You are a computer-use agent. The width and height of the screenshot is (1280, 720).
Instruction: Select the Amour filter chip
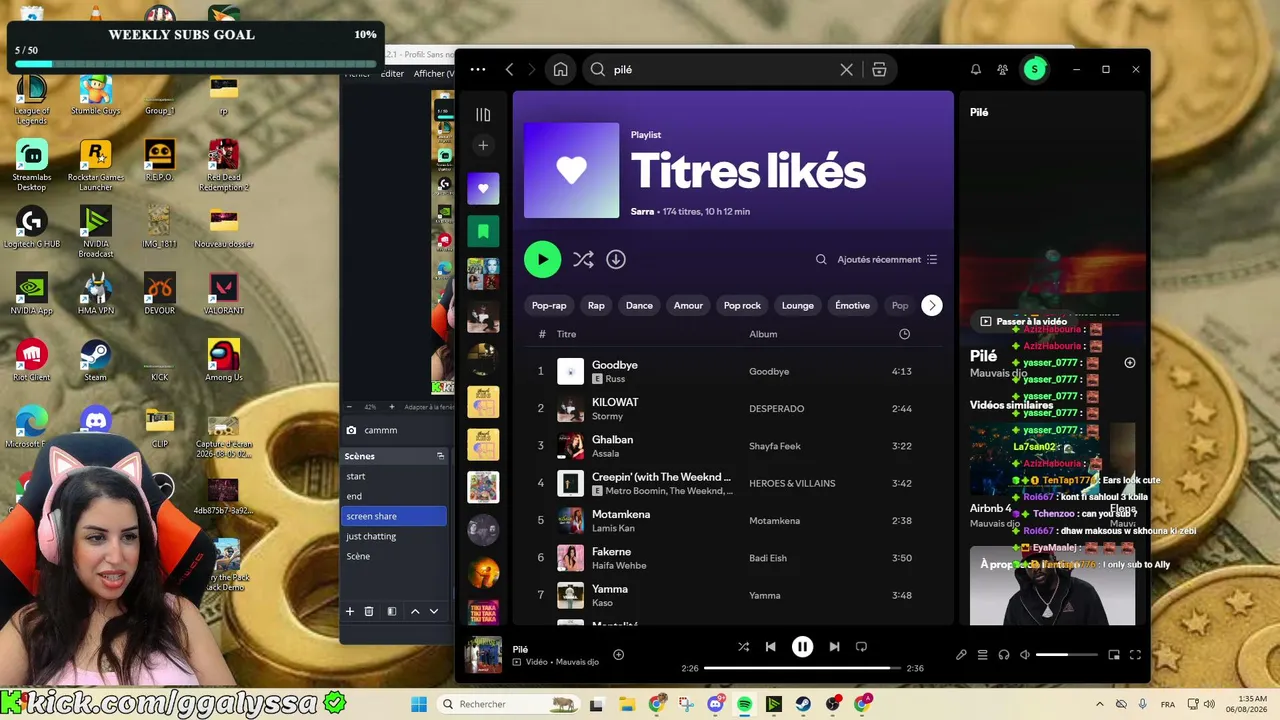(x=688, y=305)
